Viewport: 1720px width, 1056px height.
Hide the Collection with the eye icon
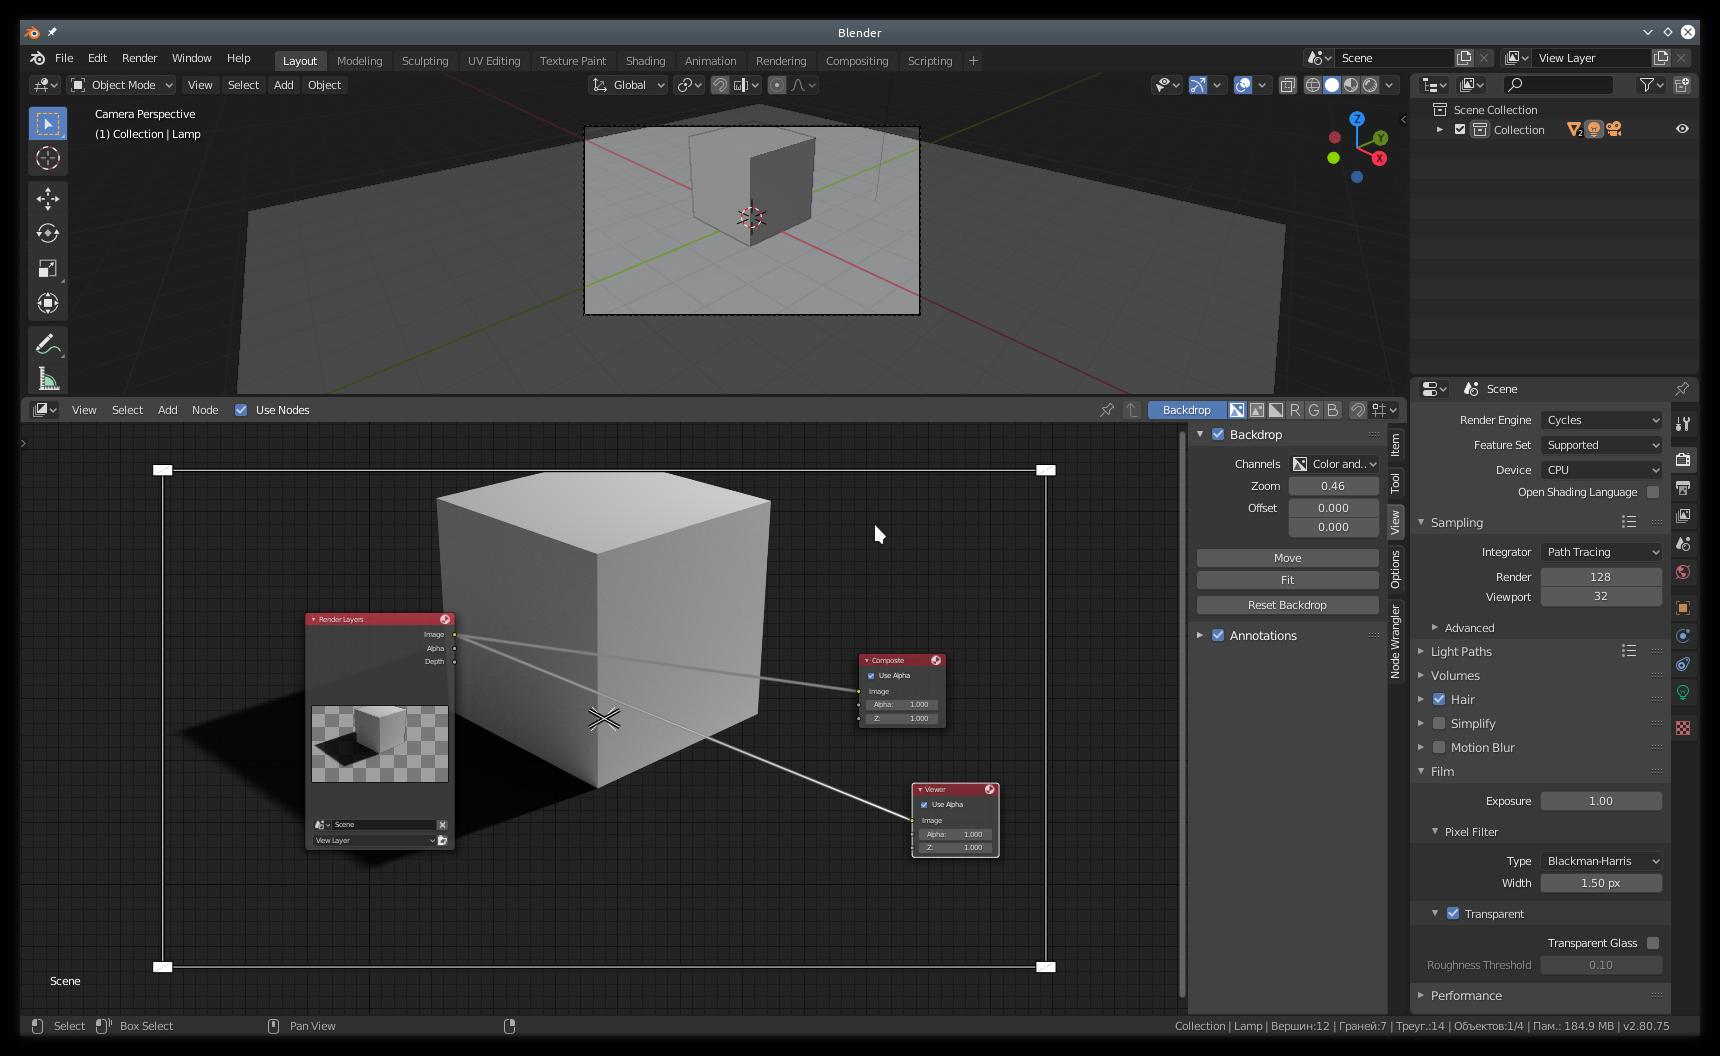tap(1682, 129)
